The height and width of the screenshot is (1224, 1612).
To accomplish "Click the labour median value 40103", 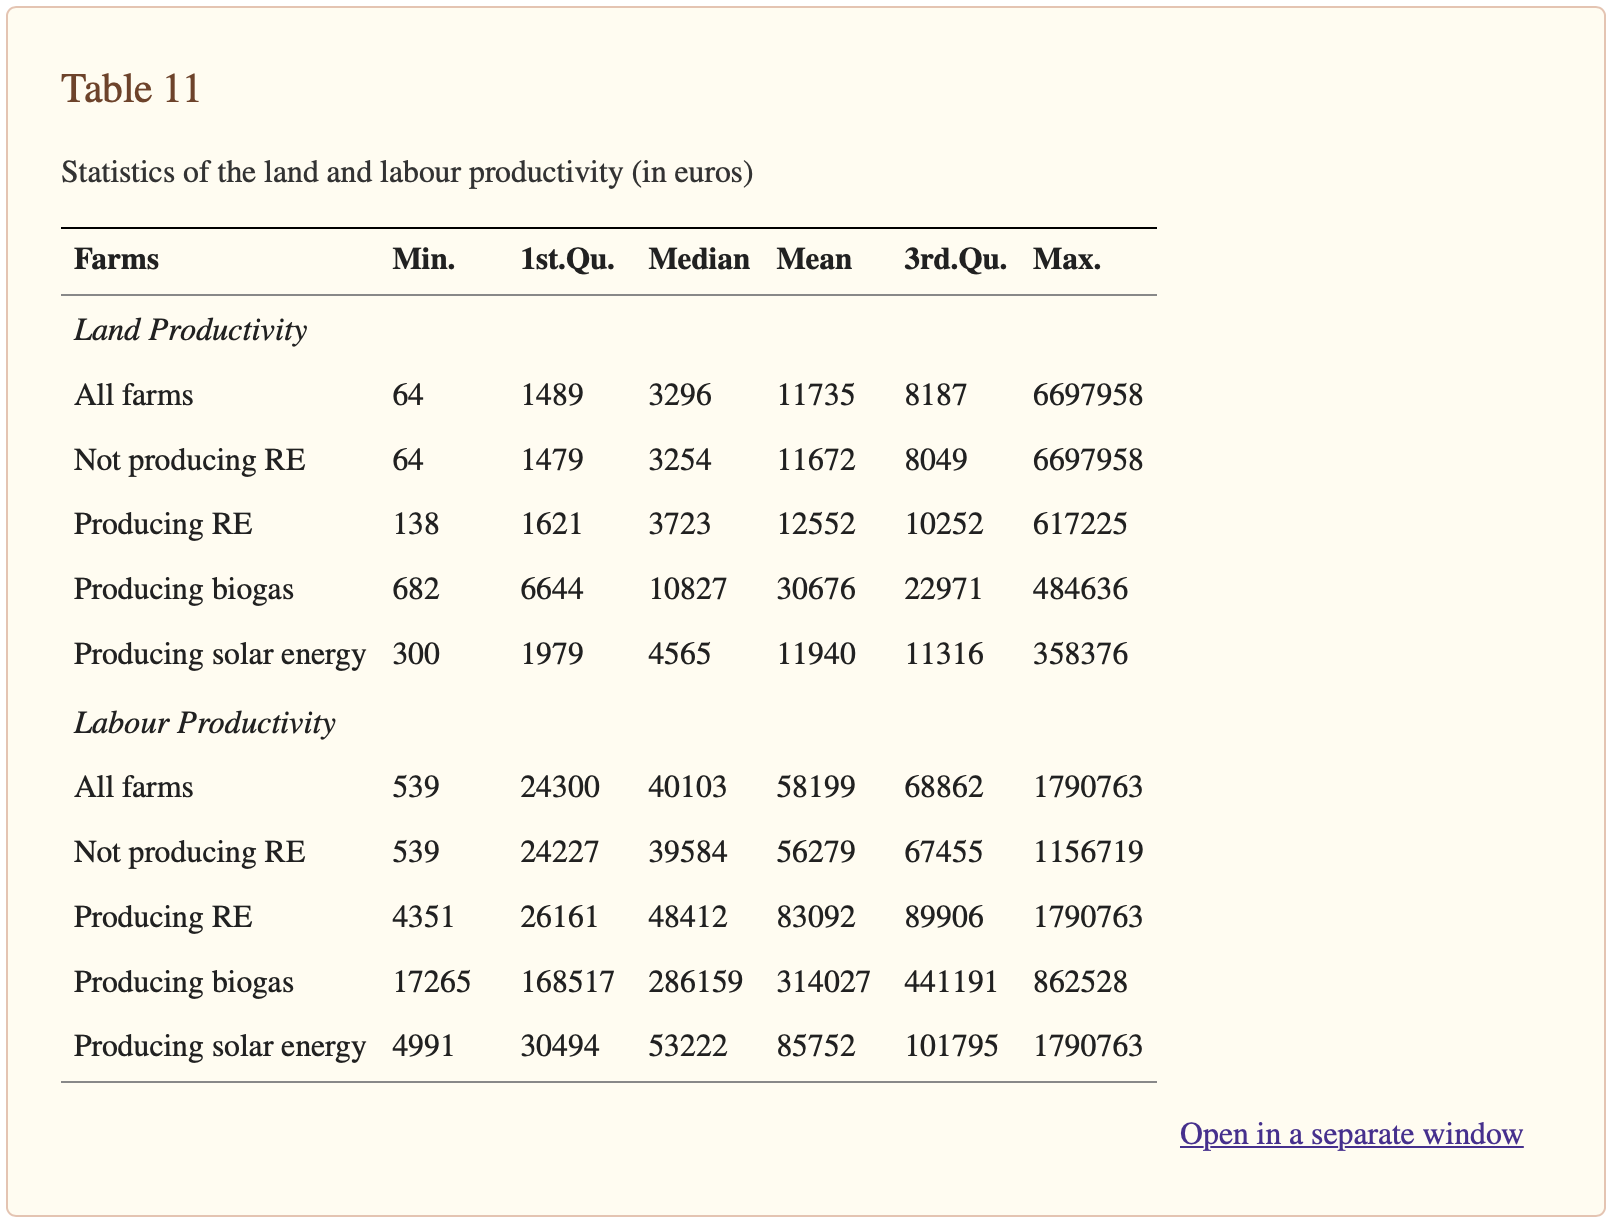I will click(687, 787).
